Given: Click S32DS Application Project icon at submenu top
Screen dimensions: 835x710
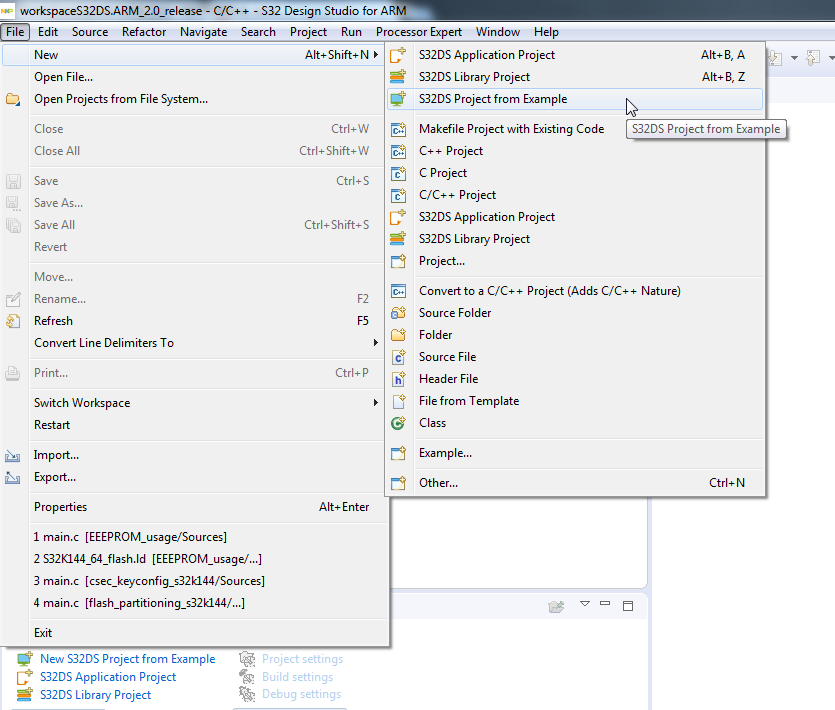Looking at the screenshot, I should [398, 55].
